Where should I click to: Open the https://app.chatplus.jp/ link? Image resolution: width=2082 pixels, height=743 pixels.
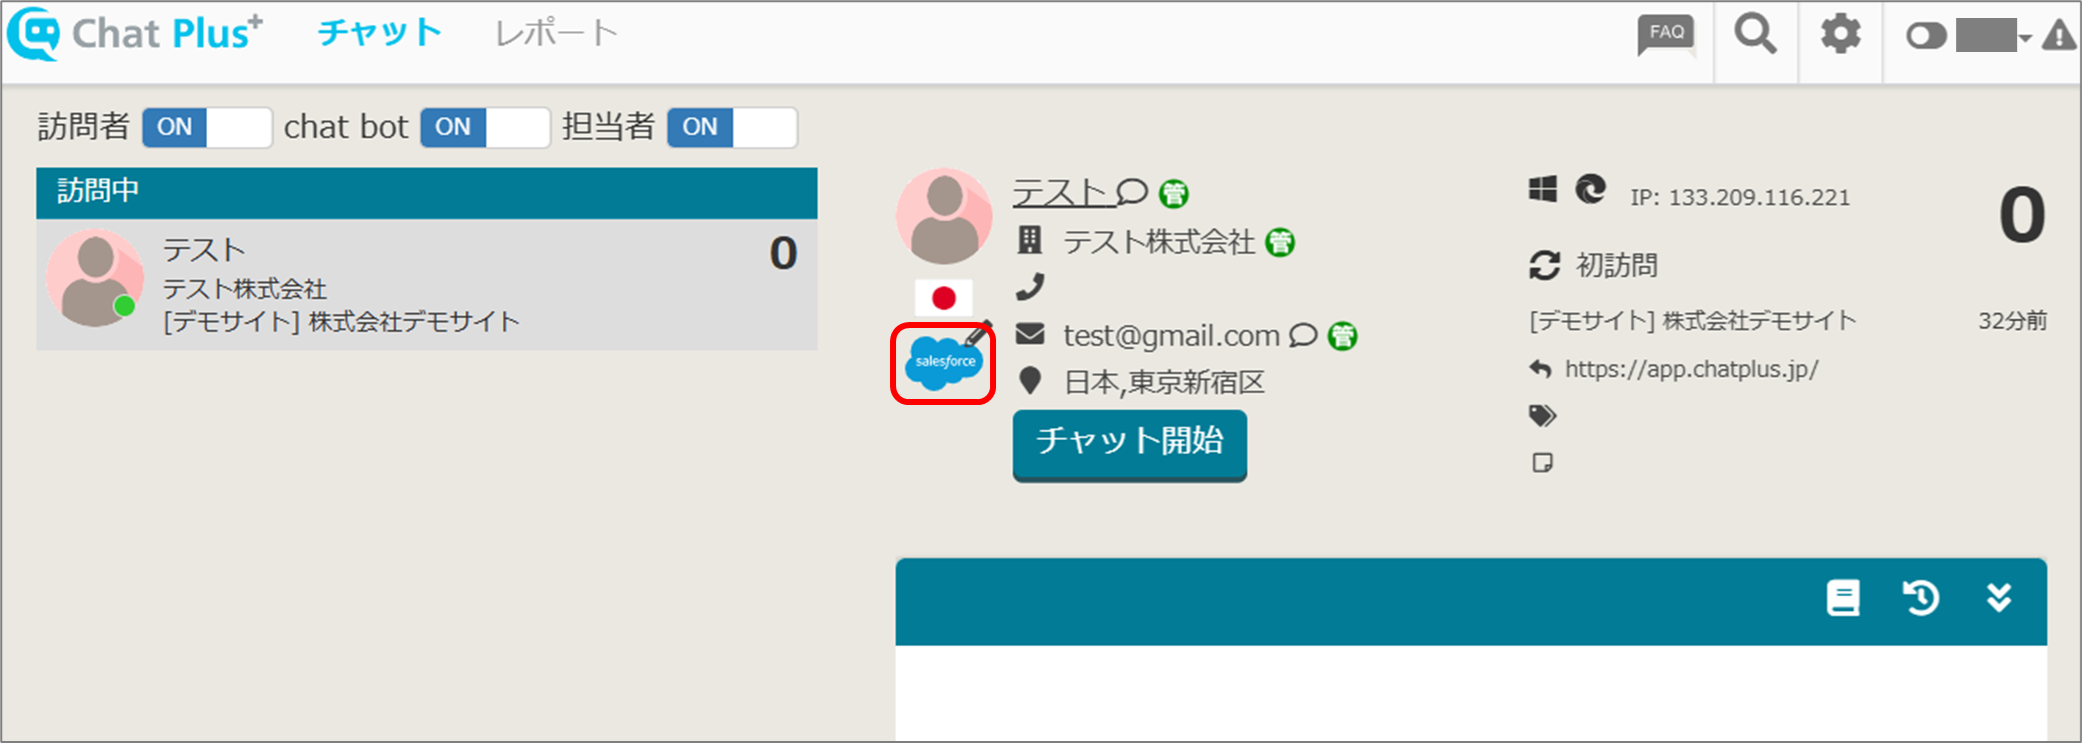[x=1692, y=369]
